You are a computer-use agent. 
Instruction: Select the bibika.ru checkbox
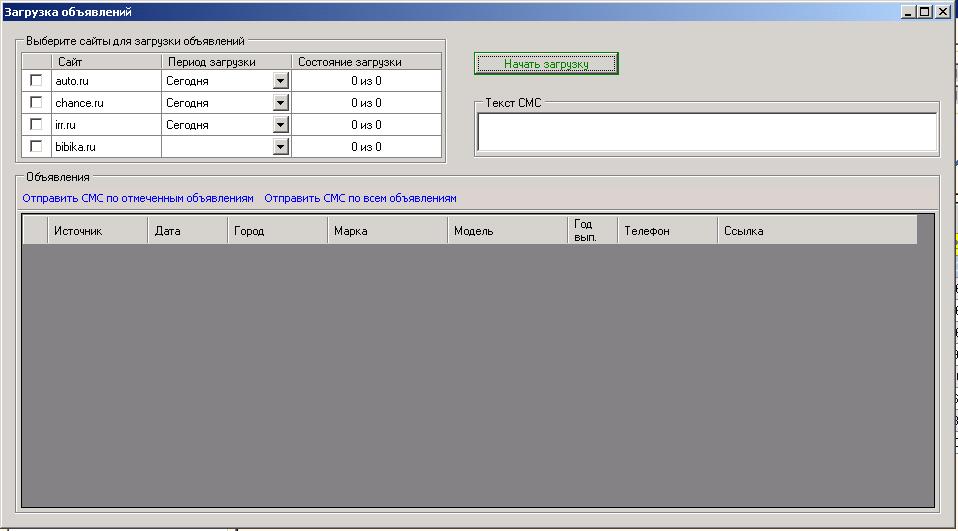tap(37, 147)
